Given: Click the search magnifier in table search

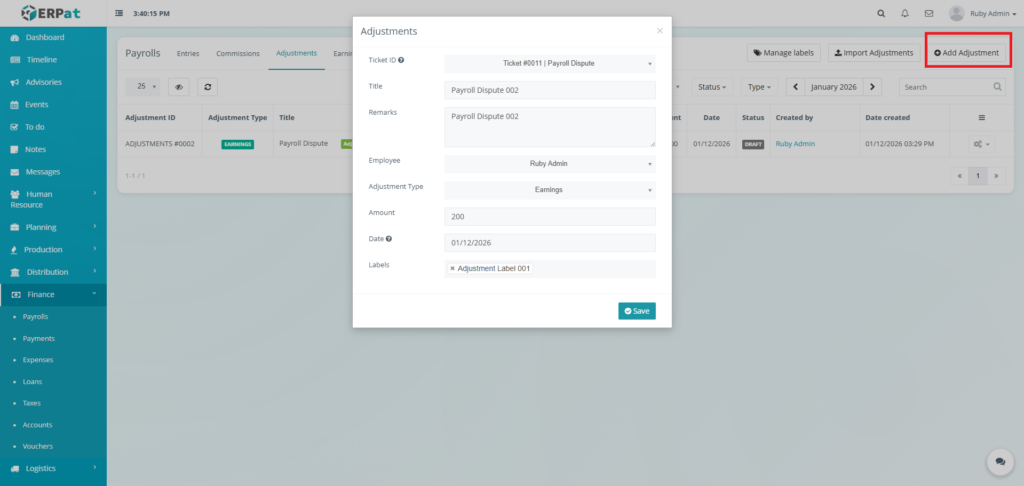Looking at the screenshot, I should (997, 87).
